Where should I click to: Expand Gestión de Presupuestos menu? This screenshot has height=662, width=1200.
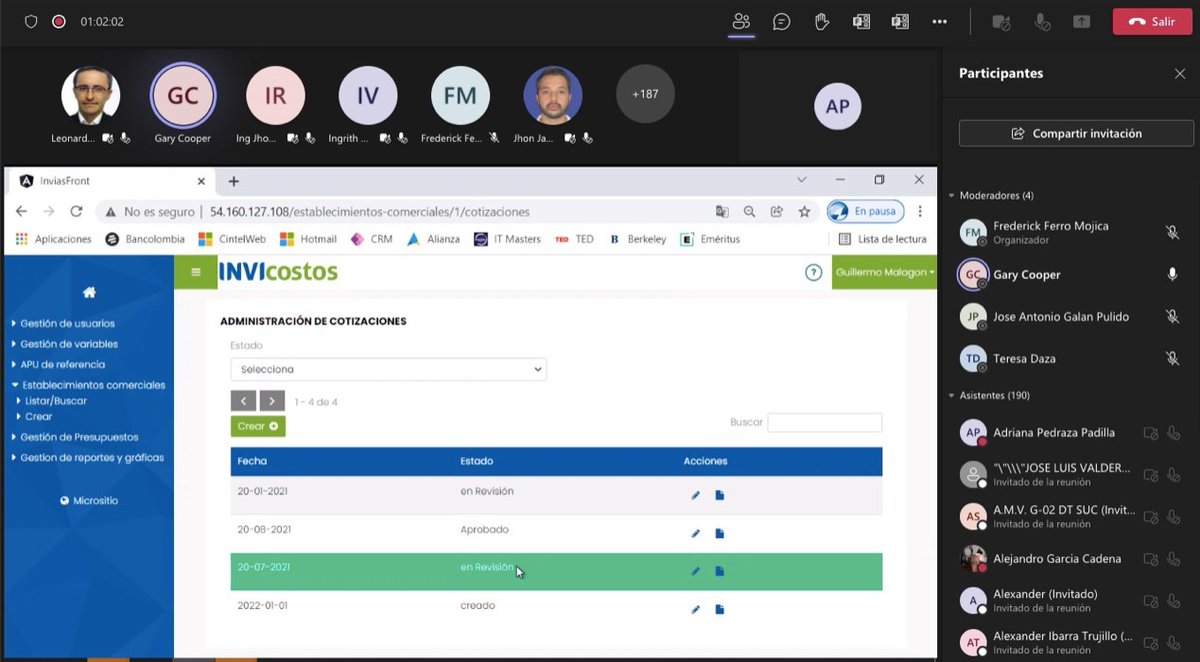click(79, 437)
